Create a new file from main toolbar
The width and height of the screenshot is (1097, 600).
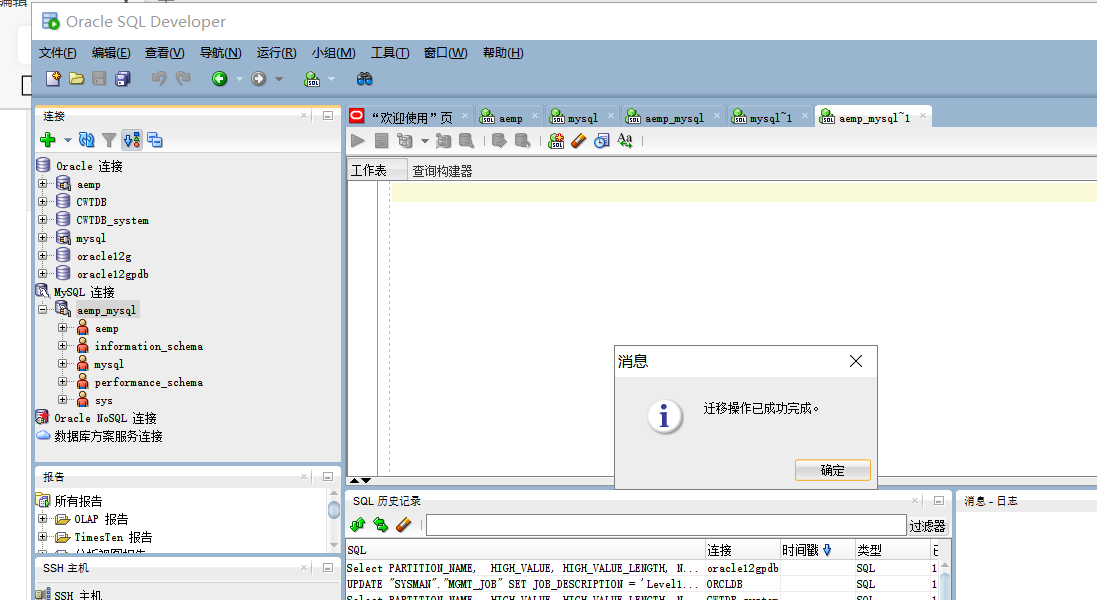tap(53, 79)
